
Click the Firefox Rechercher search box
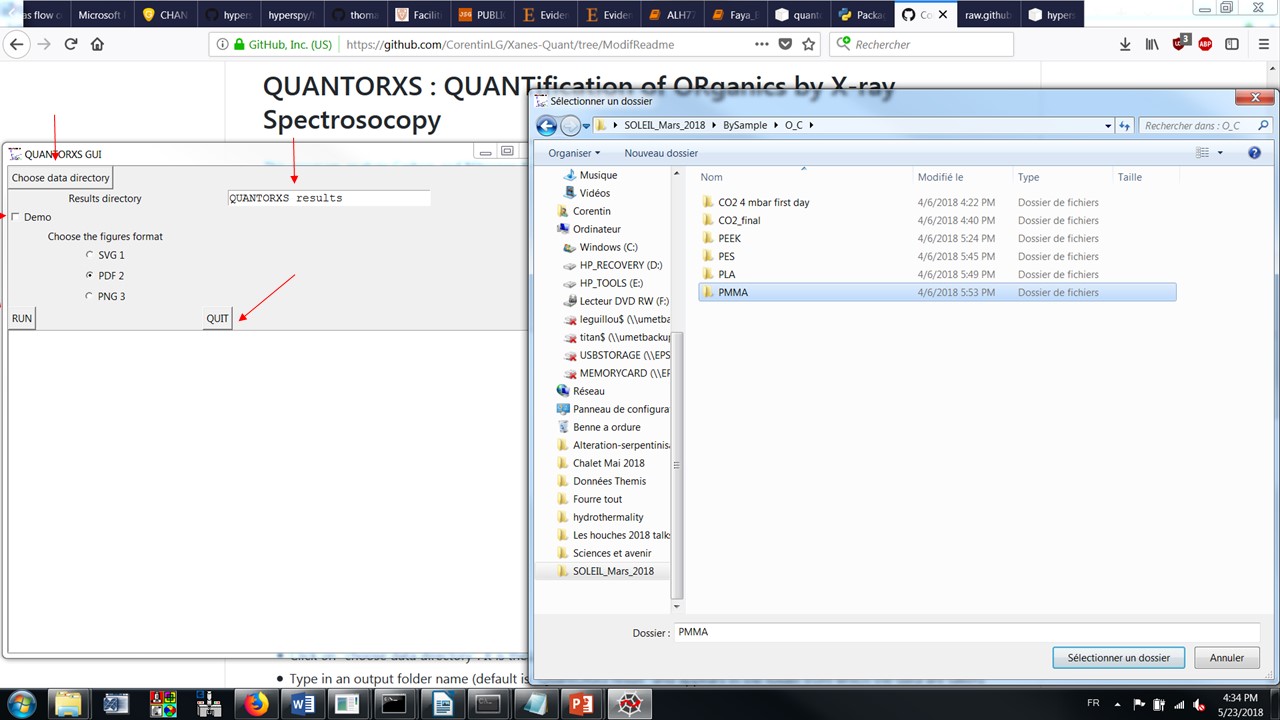click(x=920, y=44)
